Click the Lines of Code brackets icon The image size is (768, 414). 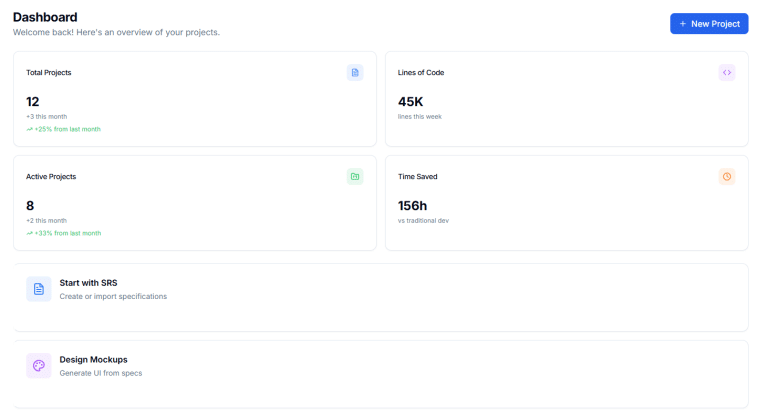click(x=727, y=72)
